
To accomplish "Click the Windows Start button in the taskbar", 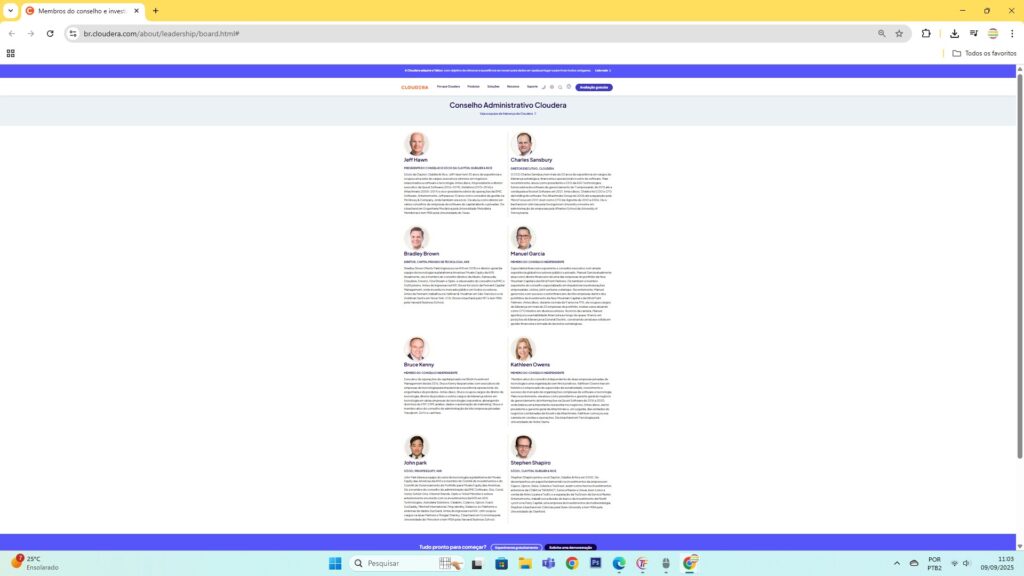I will point(334,563).
